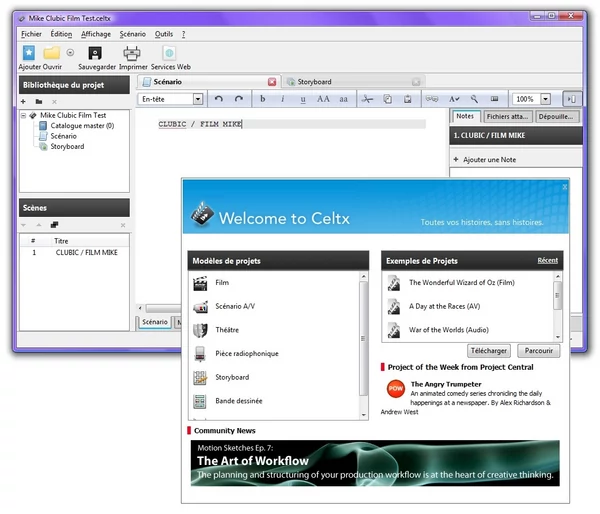
Task: Choose the Bande dessinée template
Action: pyautogui.click(x=239, y=401)
